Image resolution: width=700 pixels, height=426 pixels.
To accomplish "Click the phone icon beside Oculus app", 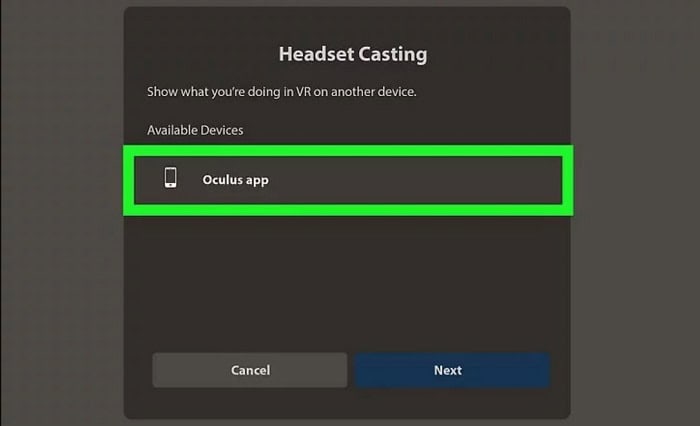I will point(170,177).
